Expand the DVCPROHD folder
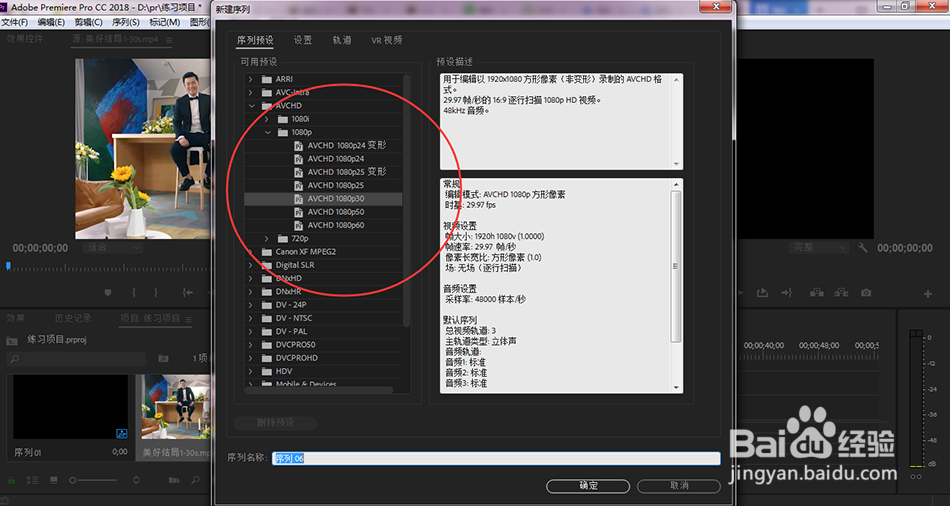950x506 pixels. [x=251, y=358]
